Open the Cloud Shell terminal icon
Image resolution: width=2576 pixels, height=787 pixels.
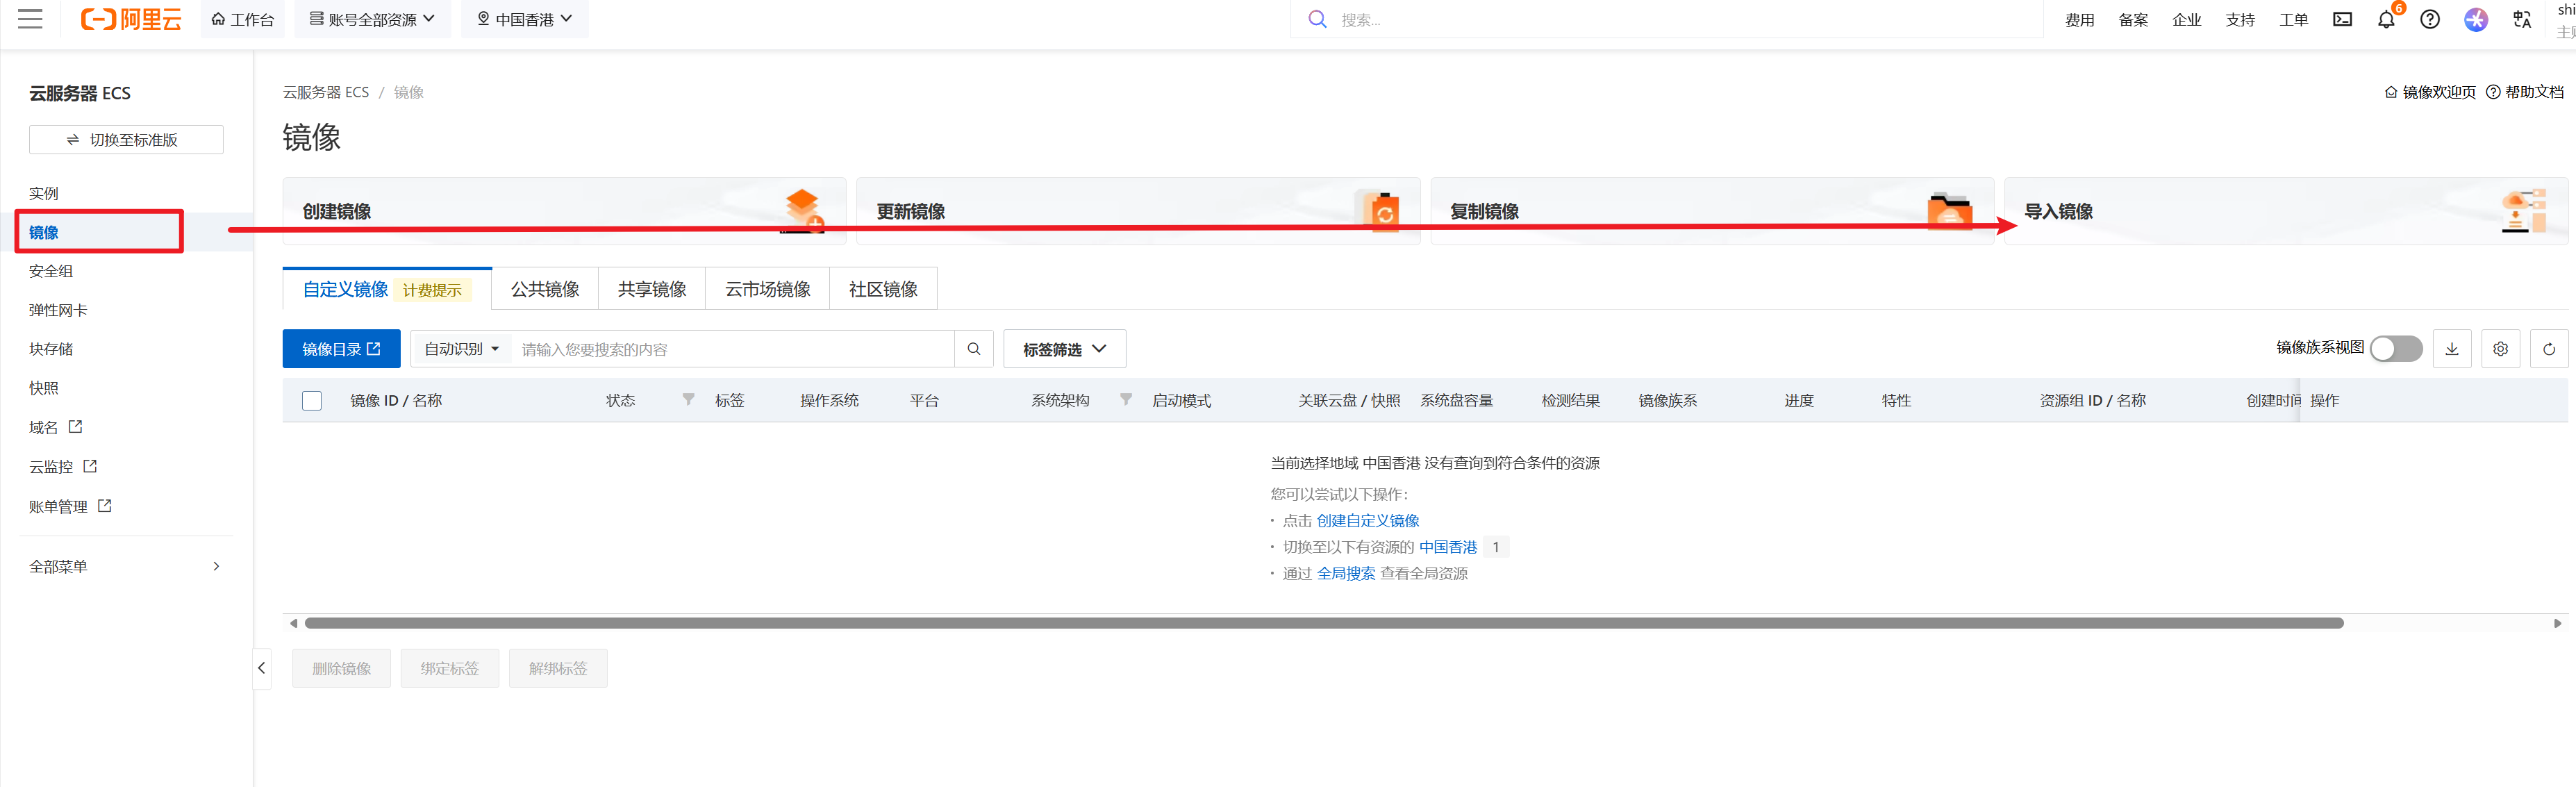(2342, 19)
